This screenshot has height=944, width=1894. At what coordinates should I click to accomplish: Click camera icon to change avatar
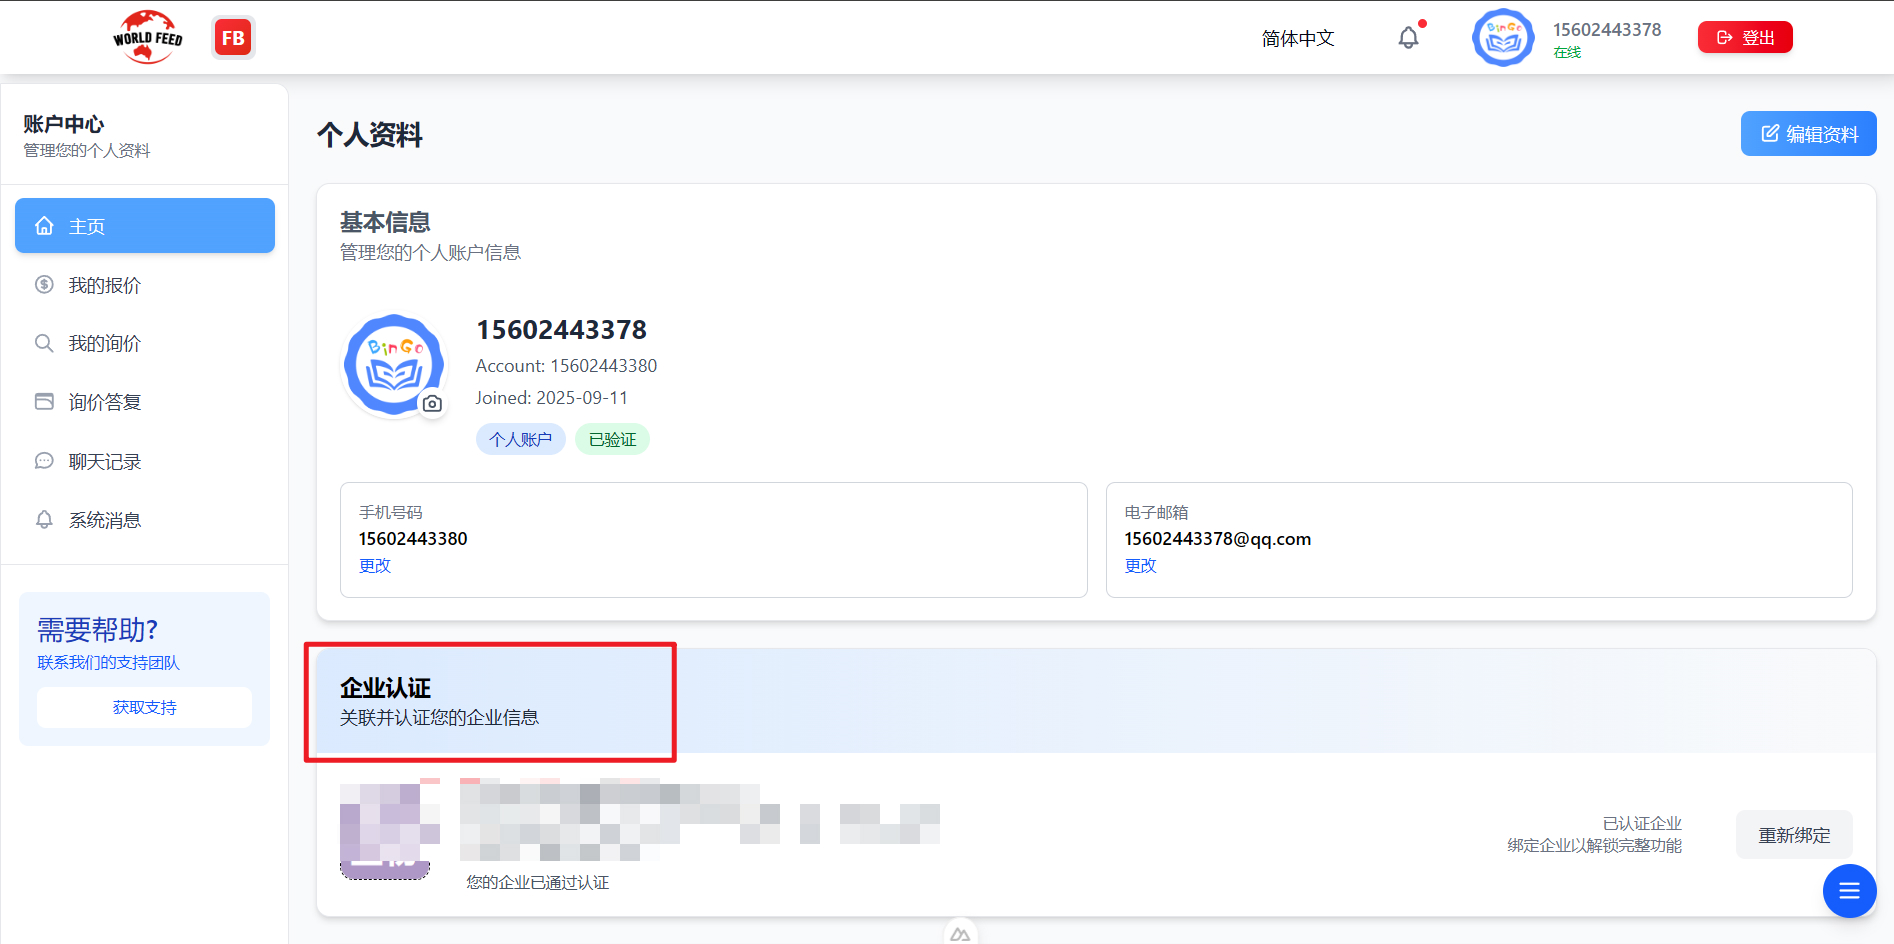pos(432,404)
